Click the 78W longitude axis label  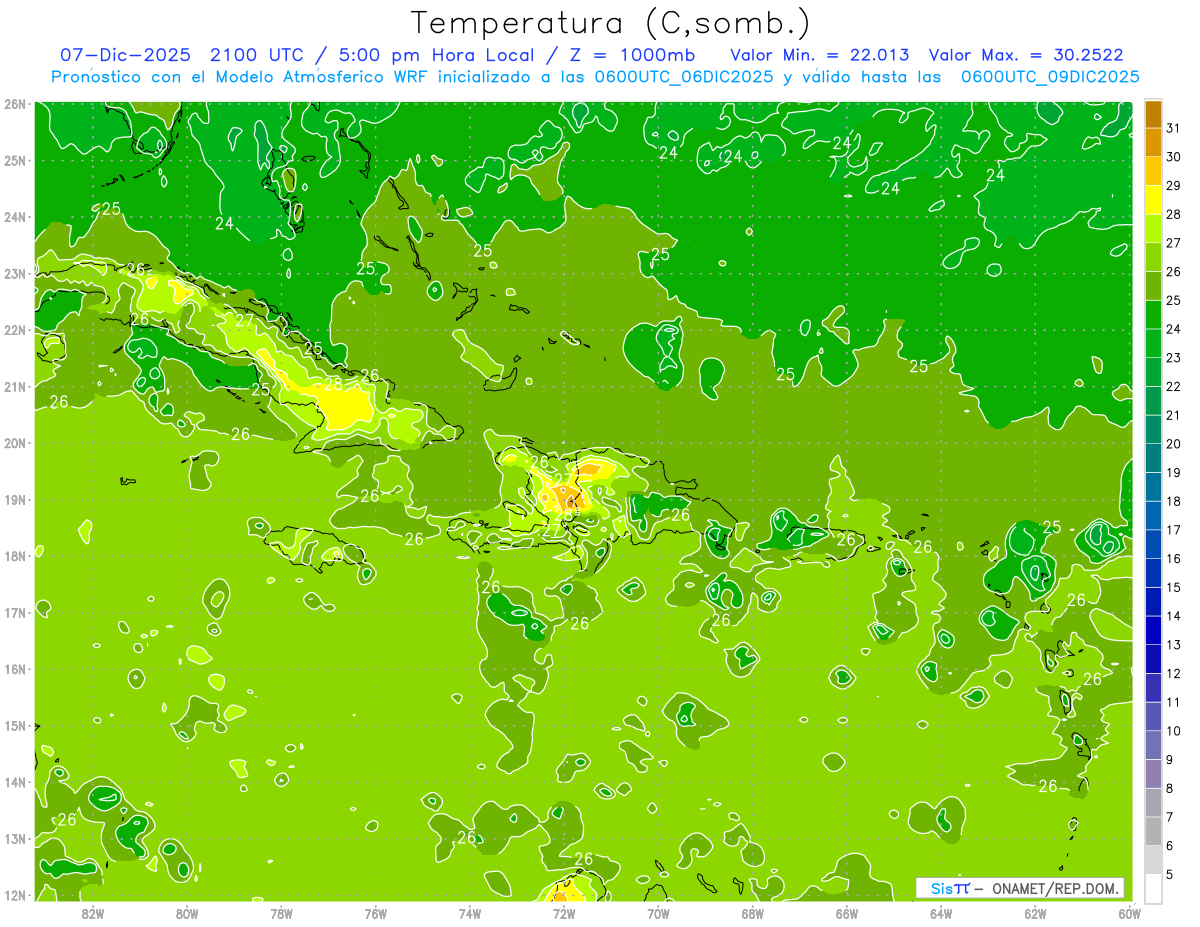point(281,912)
